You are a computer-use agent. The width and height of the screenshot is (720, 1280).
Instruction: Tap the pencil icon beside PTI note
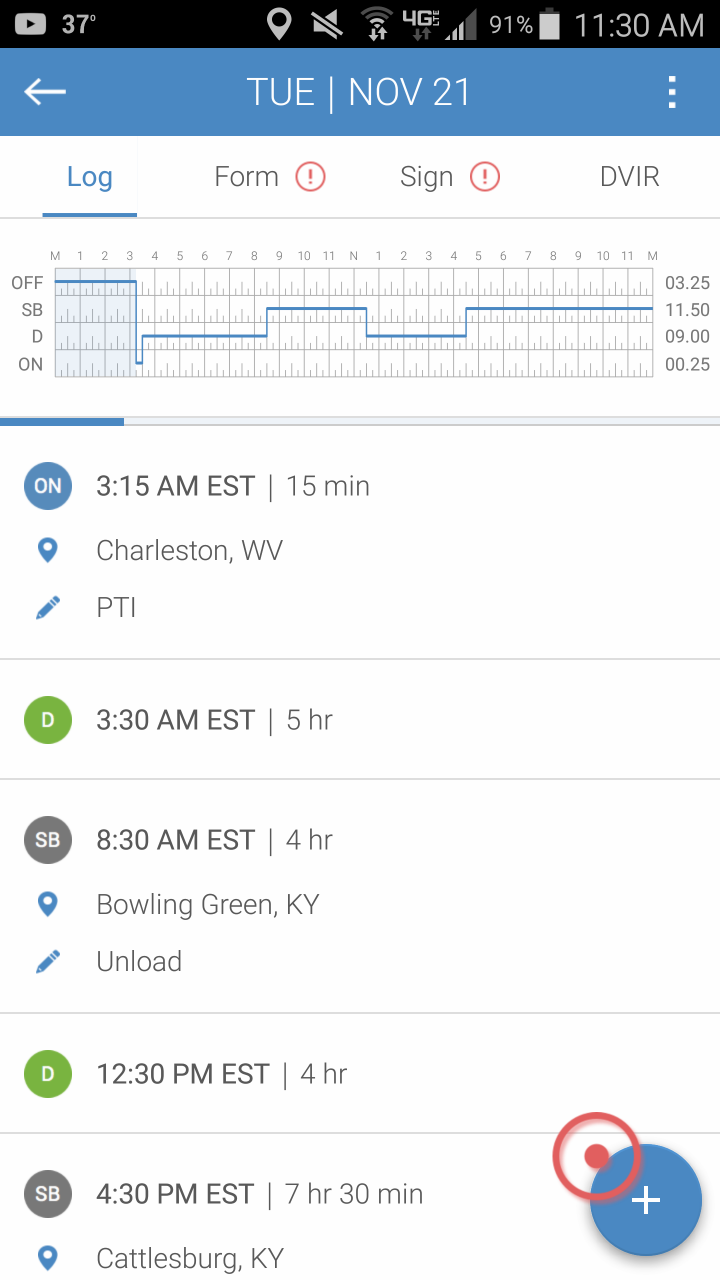coord(47,607)
